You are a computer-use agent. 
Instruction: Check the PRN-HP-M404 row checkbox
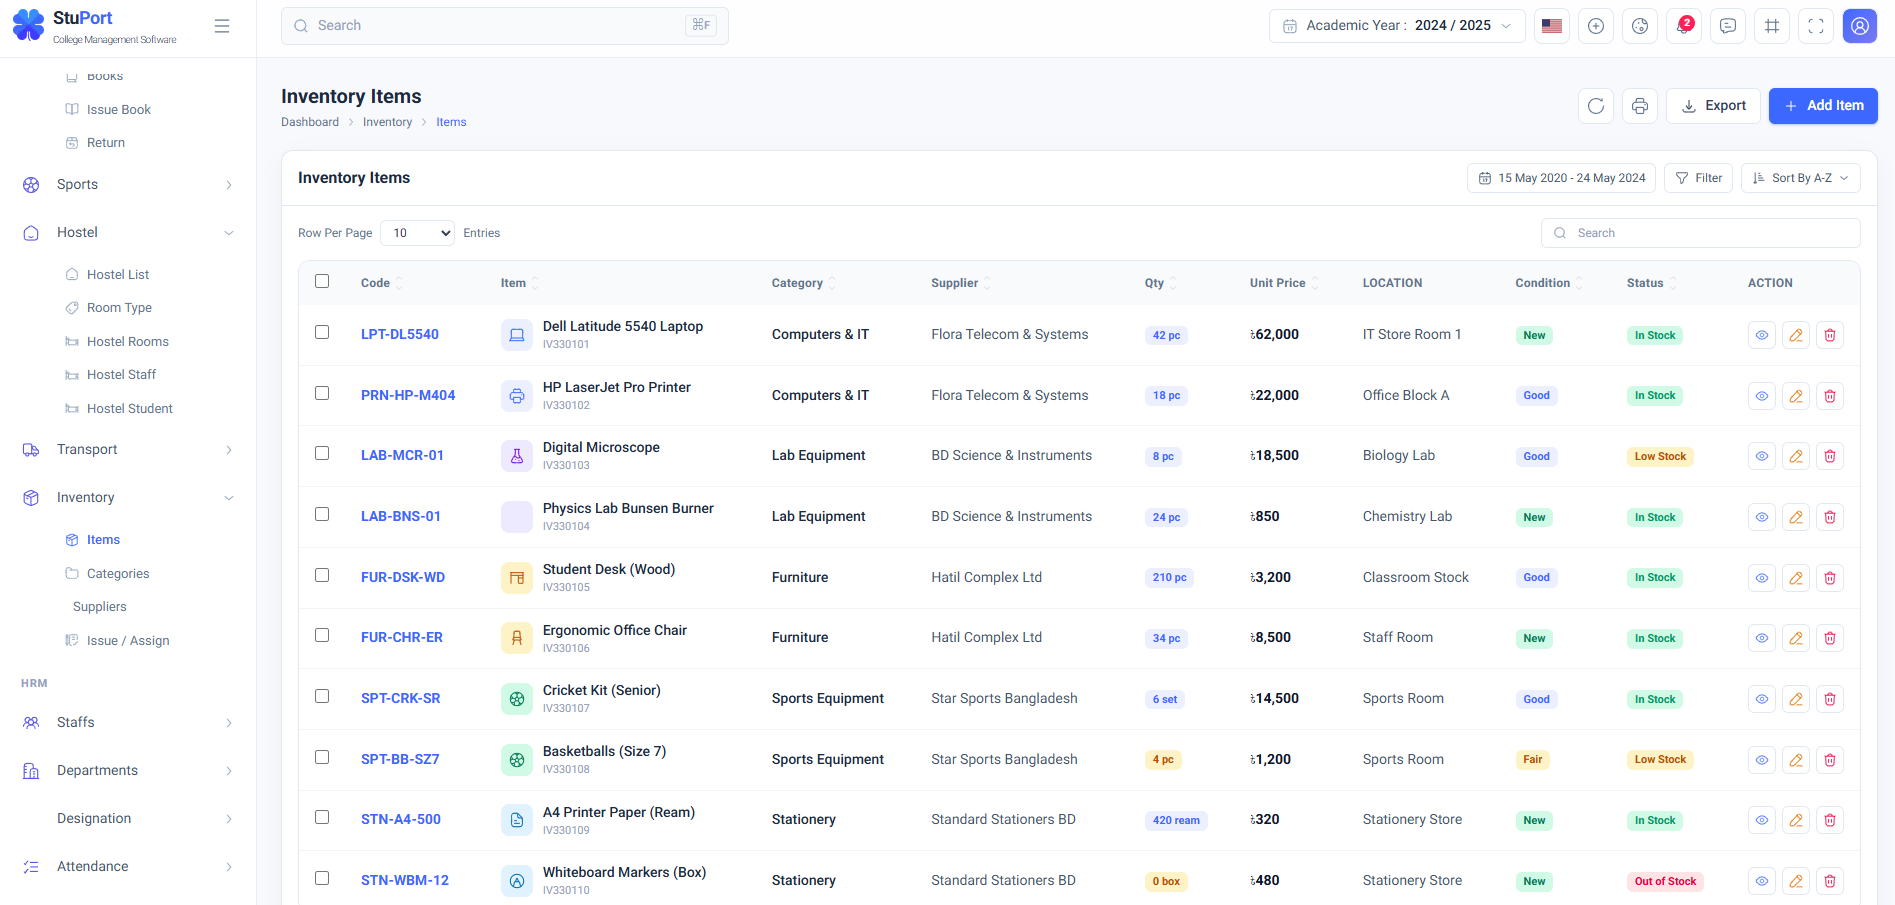322,393
